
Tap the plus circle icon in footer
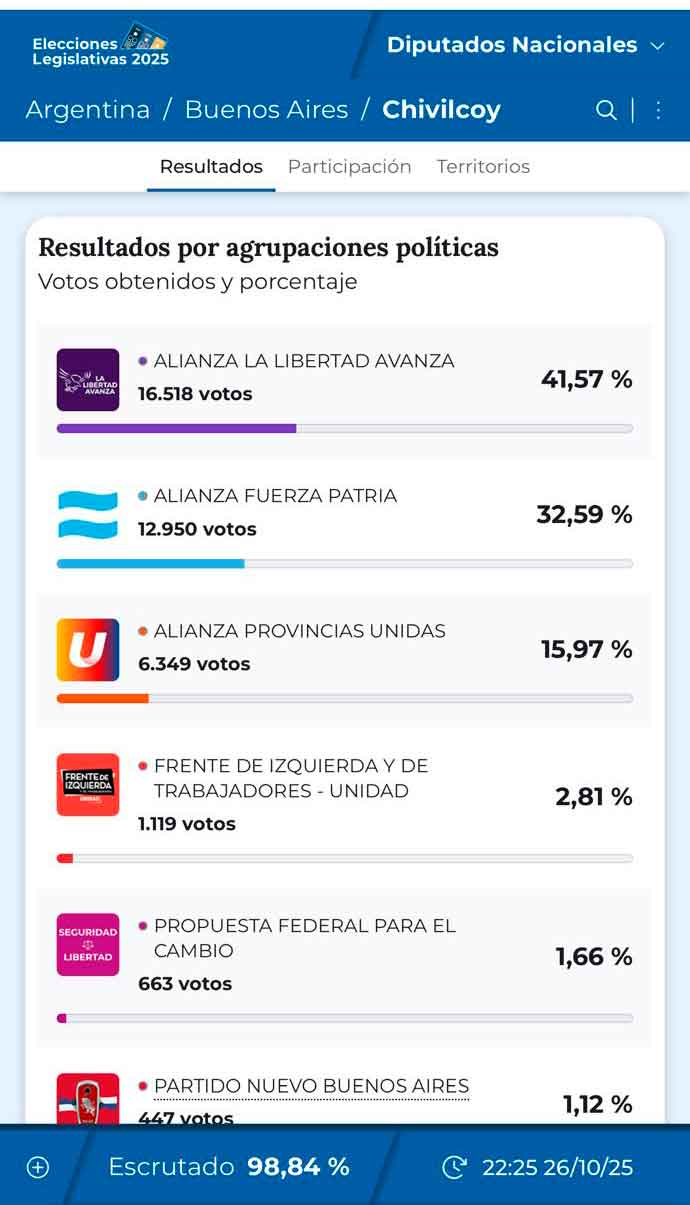point(38,1167)
